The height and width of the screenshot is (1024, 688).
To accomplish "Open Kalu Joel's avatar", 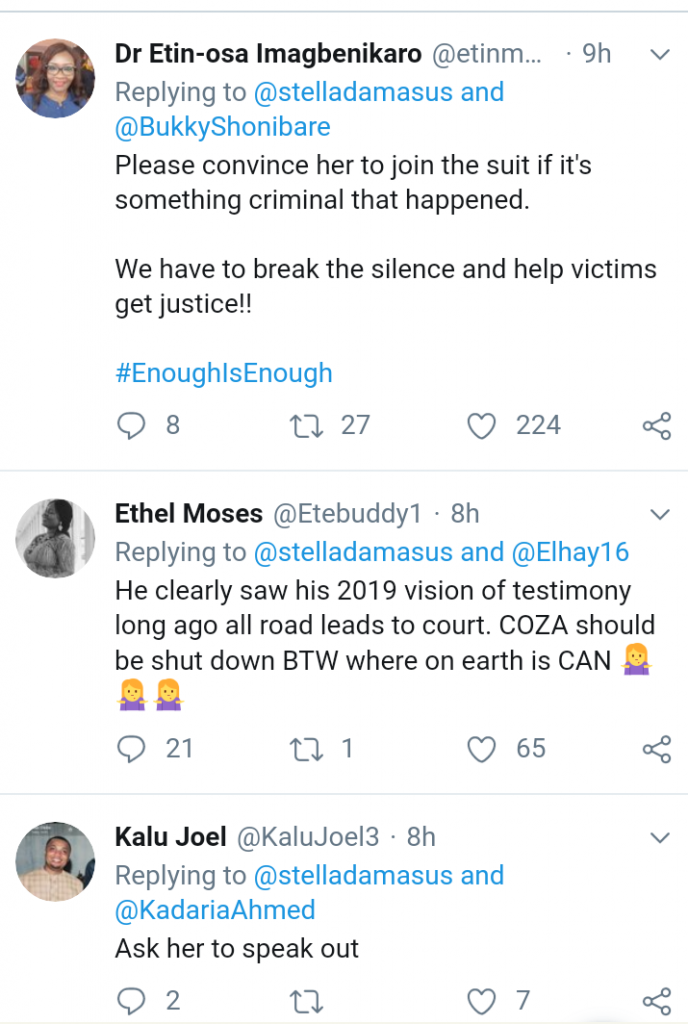I will 55,861.
